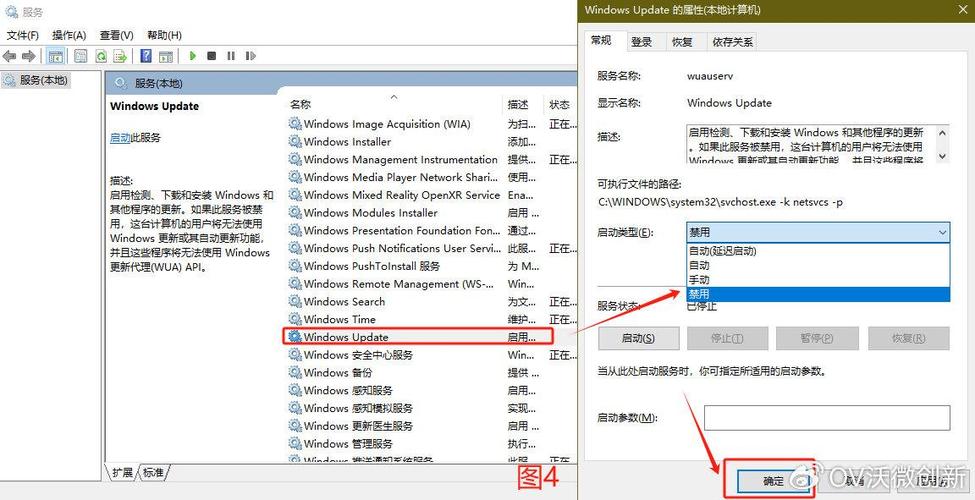
Task: Click gear icon of Windows Search
Action: pyautogui.click(x=295, y=302)
